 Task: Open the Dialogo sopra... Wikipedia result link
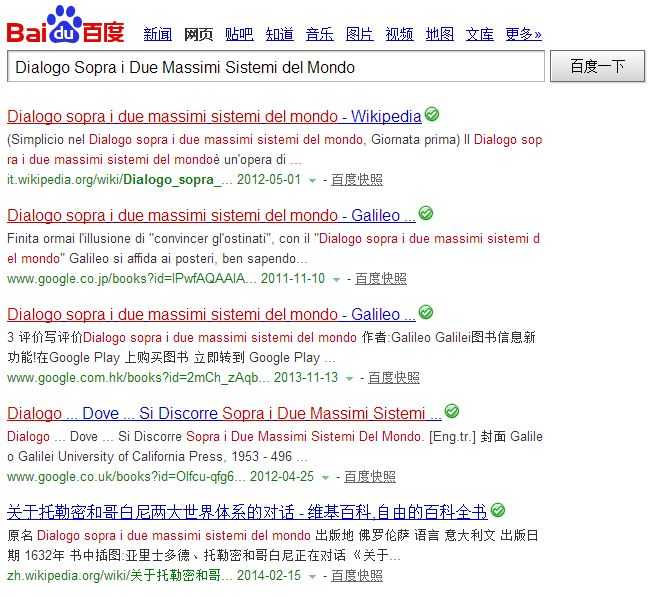tap(214, 116)
